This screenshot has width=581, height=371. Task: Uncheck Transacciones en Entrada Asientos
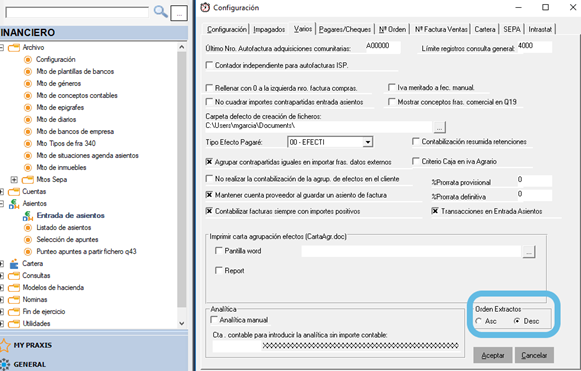[x=435, y=211]
